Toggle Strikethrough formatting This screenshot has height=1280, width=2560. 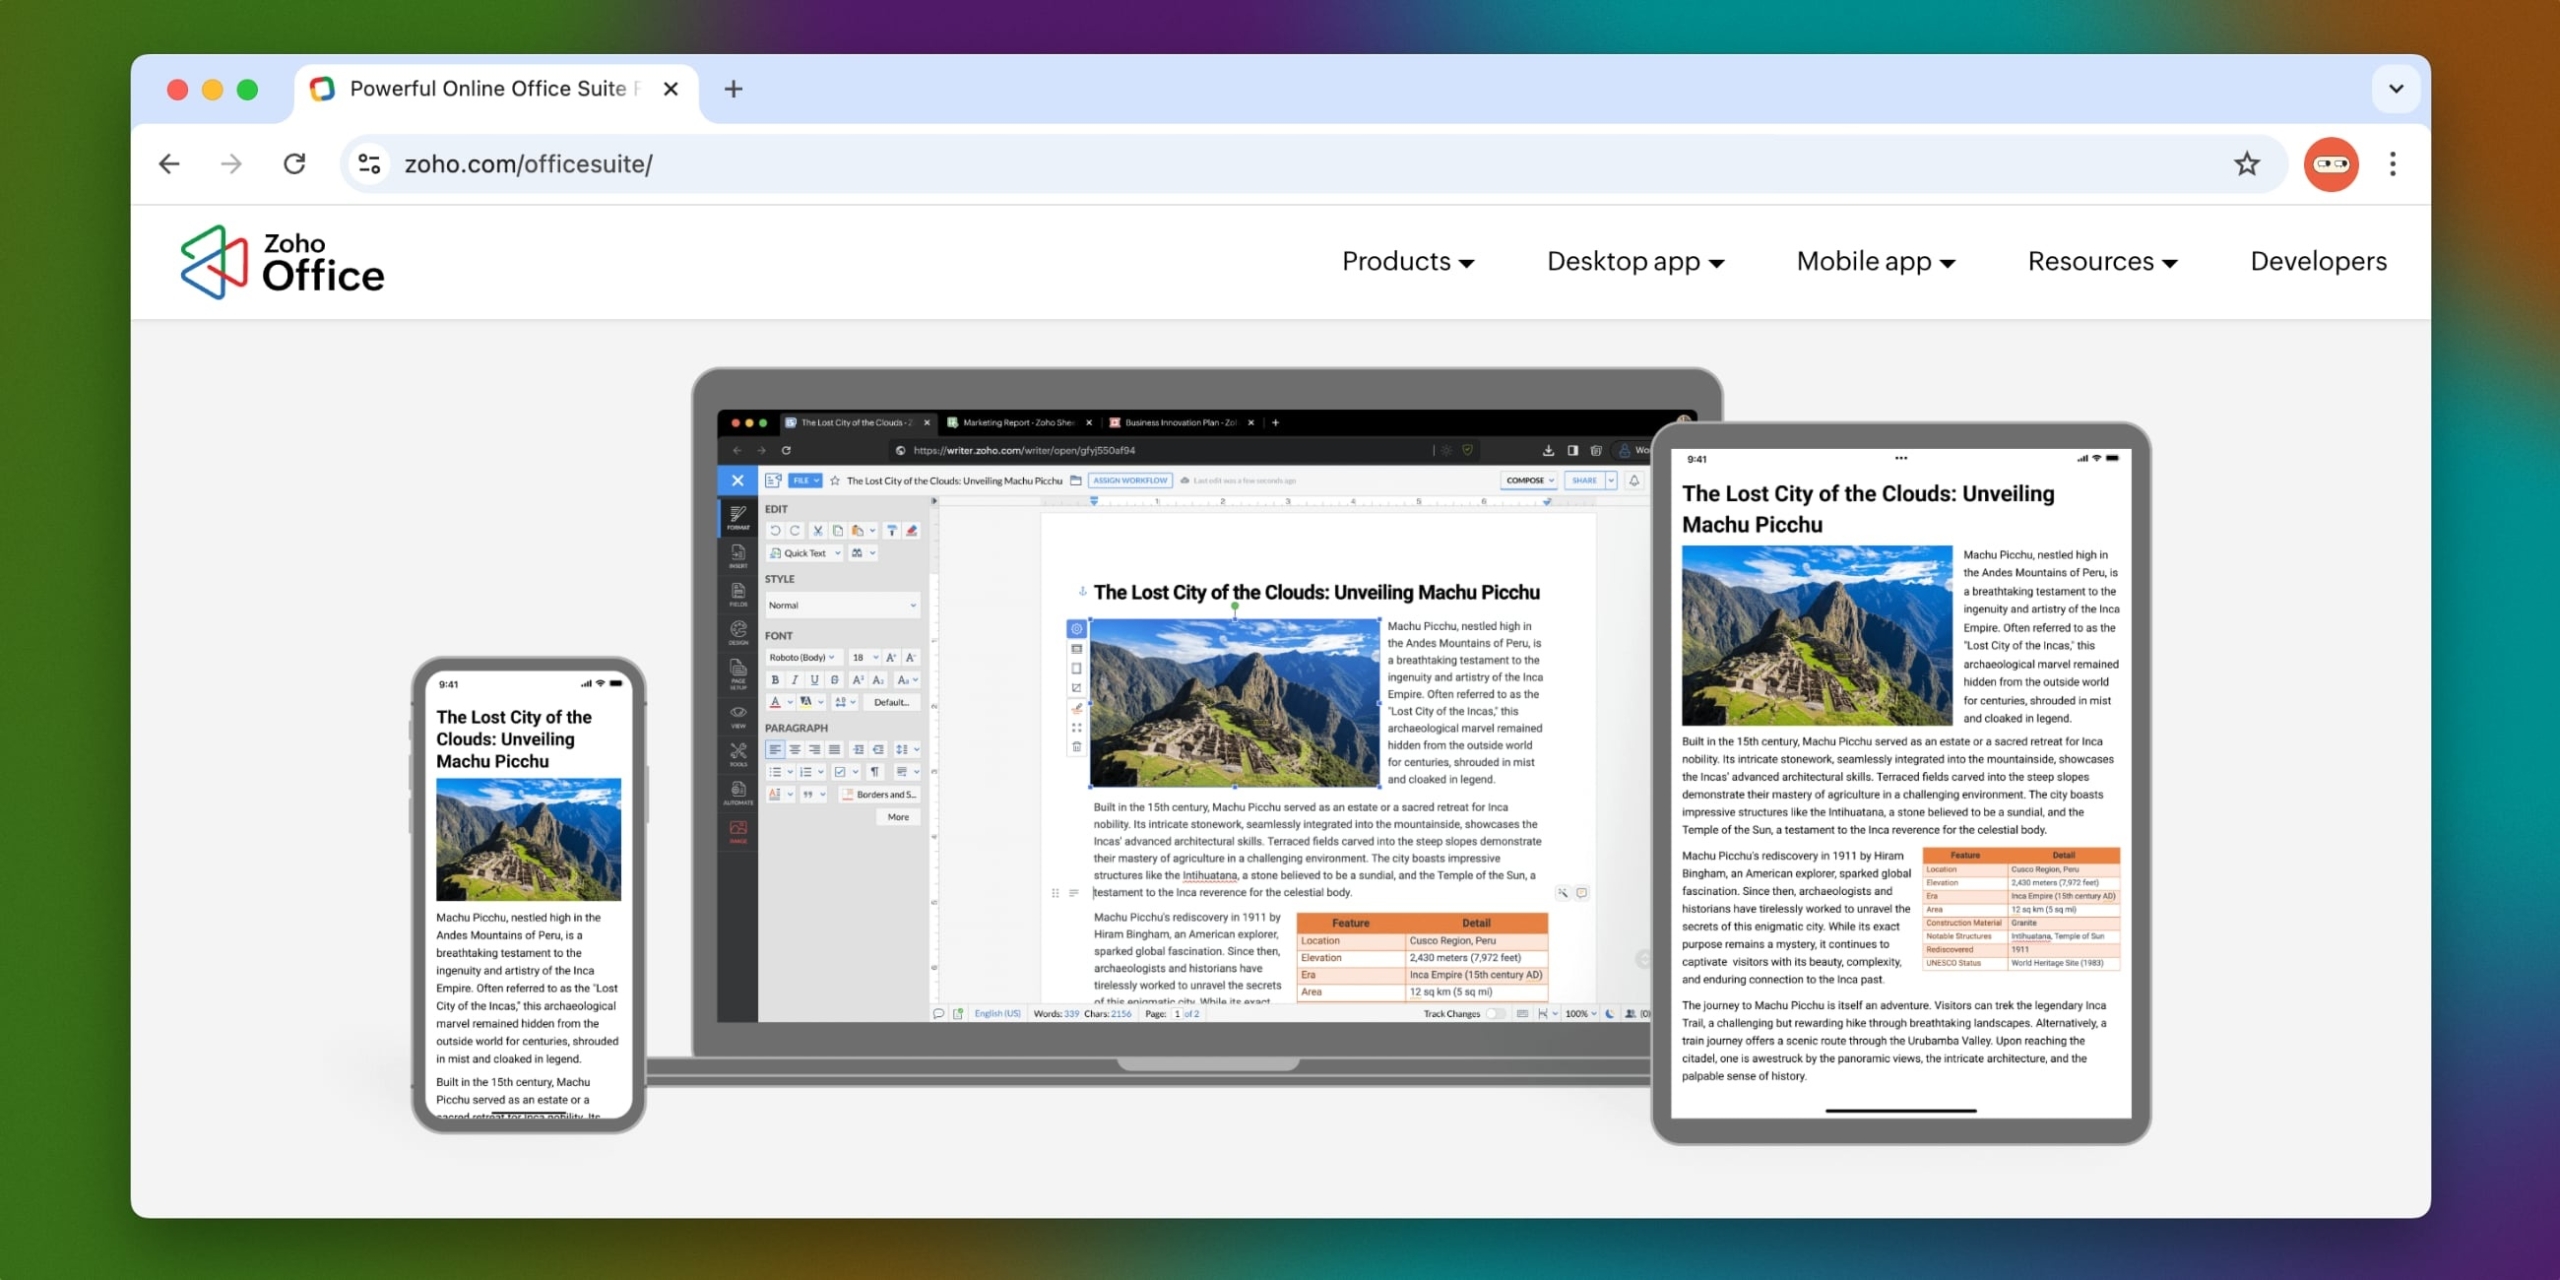click(835, 680)
